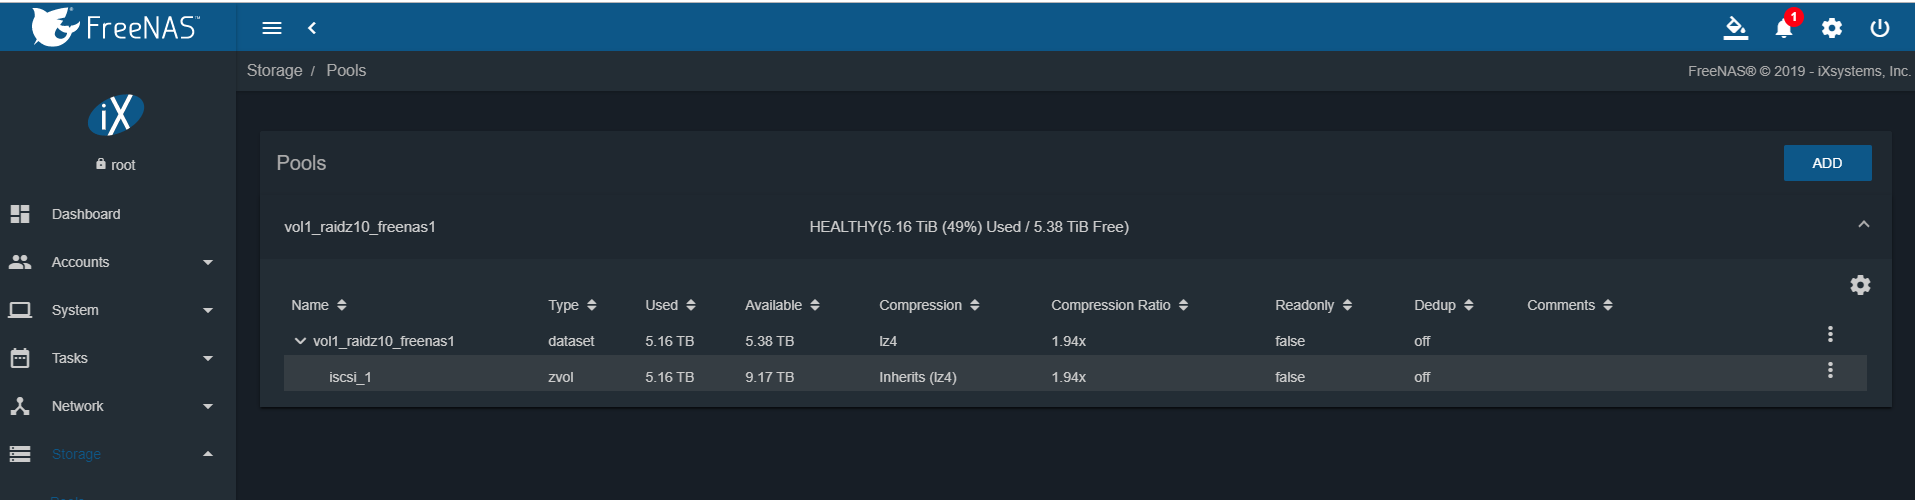Open the theme paint bucket icon
The image size is (1915, 500).
click(1736, 28)
